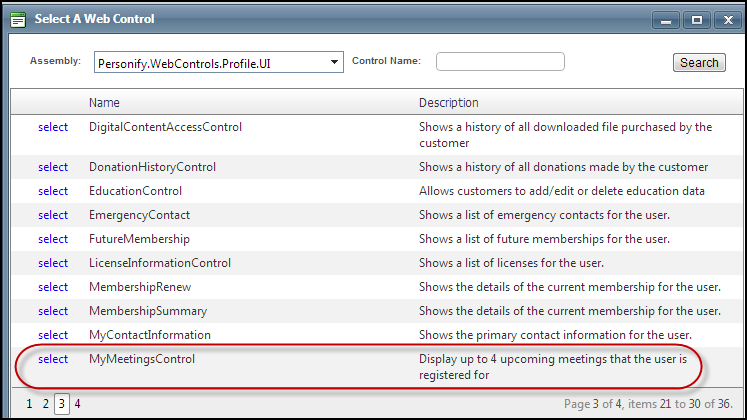The image size is (747, 420).
Task: Click into the Control Name text field
Action: point(500,62)
